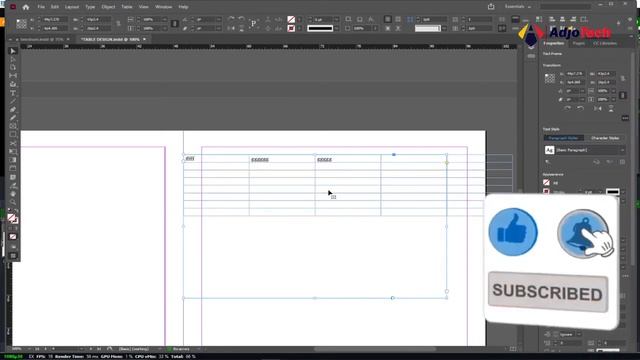Select the Line tool

(x=13, y=101)
